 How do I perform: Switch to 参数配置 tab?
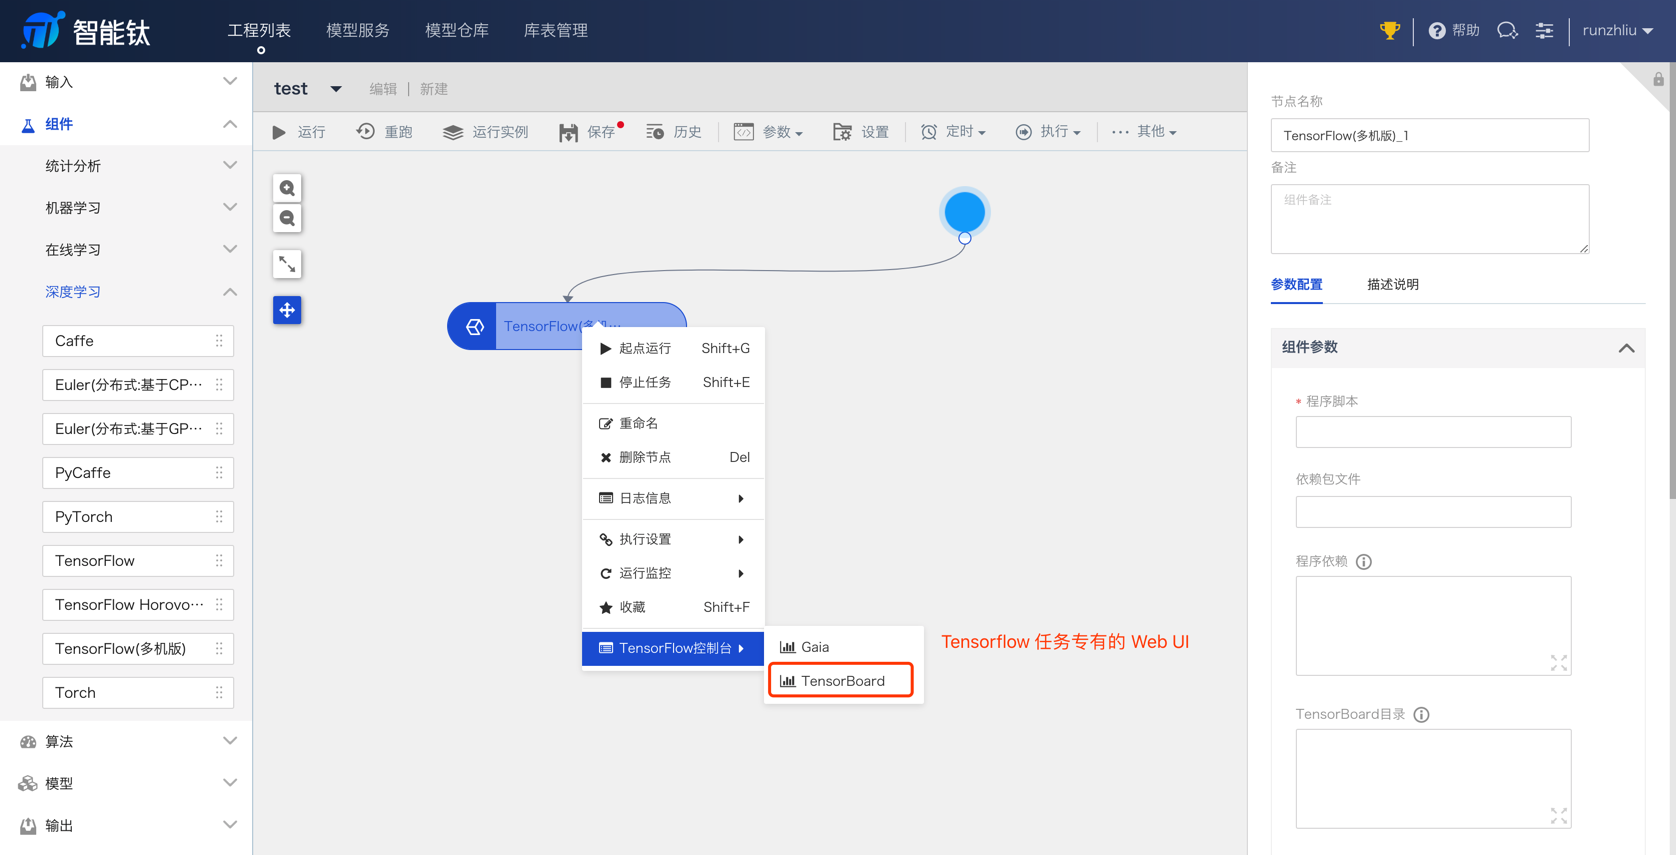1296,285
